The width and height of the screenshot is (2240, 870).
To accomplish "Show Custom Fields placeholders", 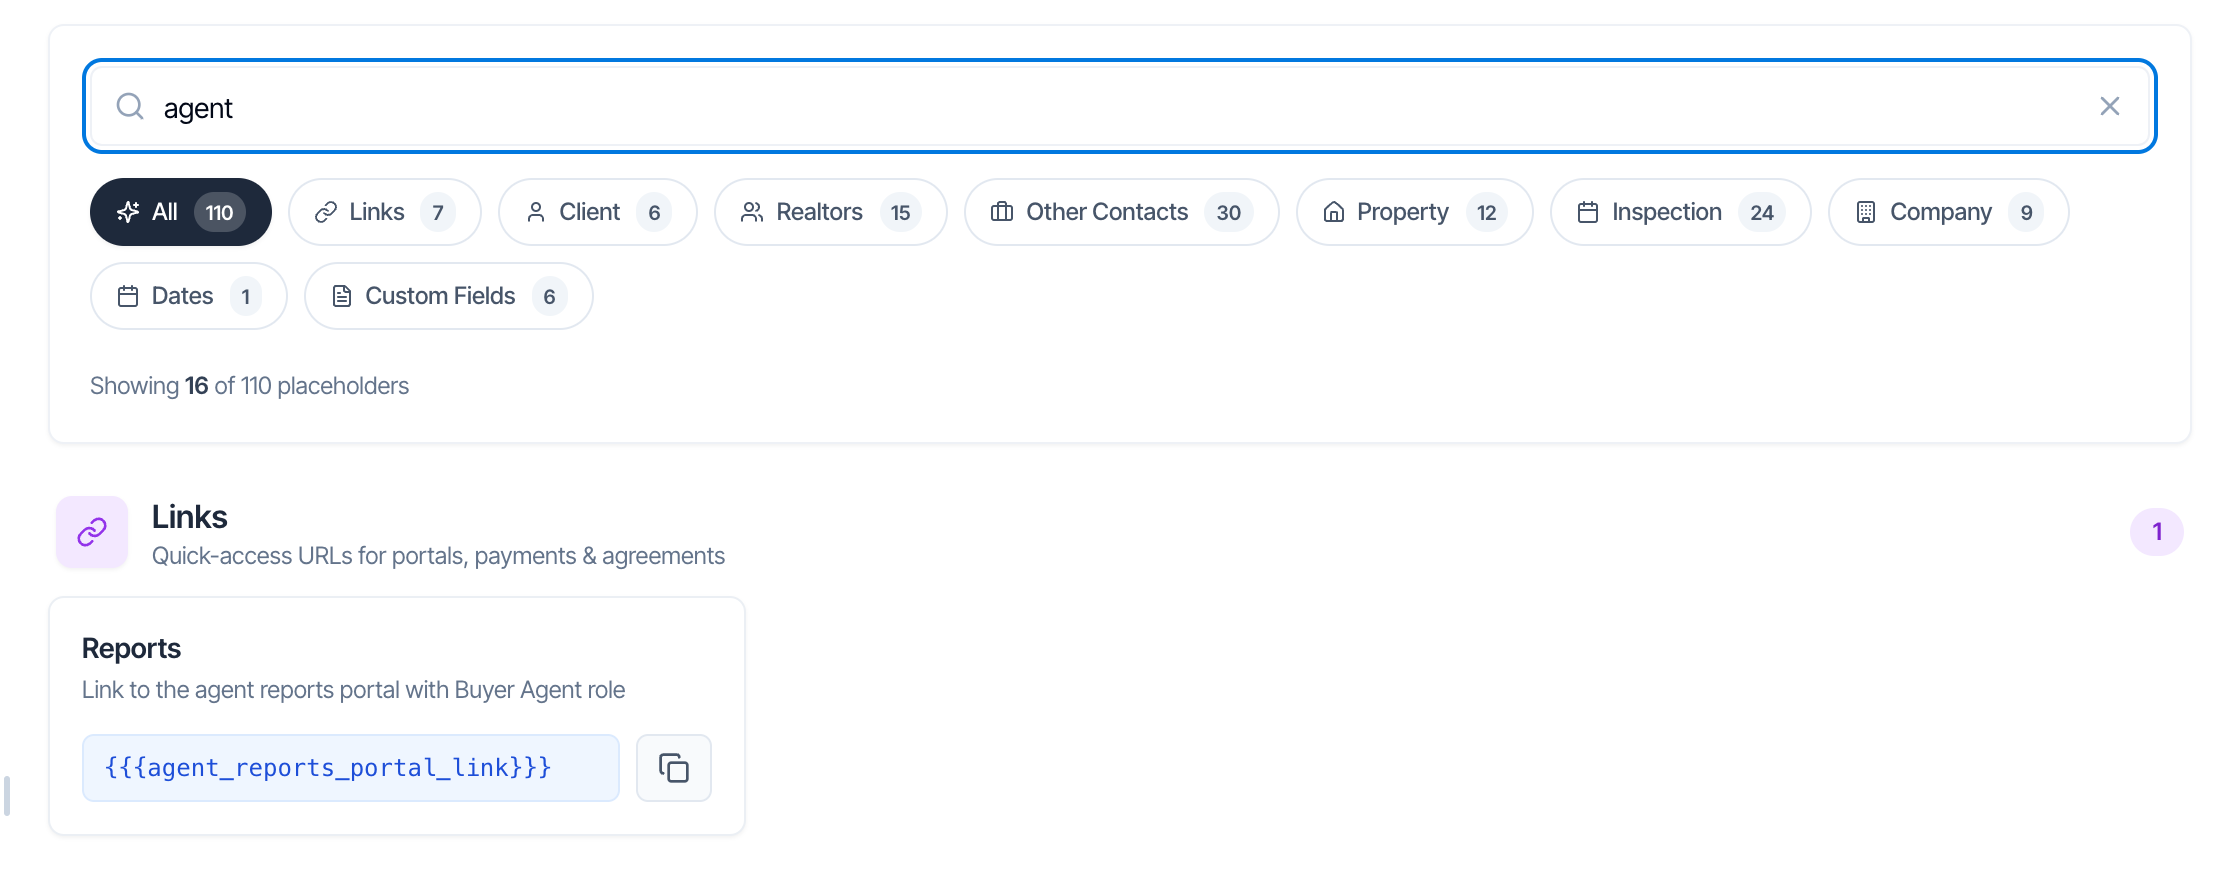I will coord(449,296).
